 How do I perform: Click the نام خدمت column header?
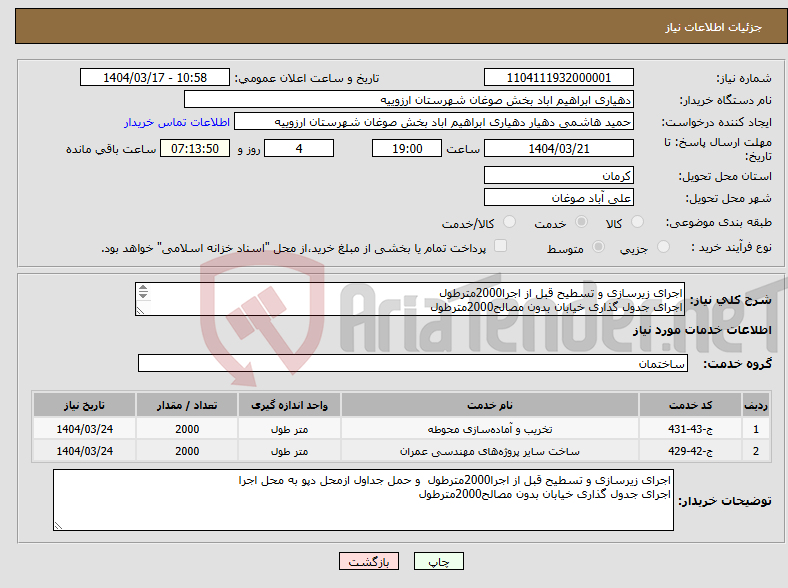(x=489, y=405)
